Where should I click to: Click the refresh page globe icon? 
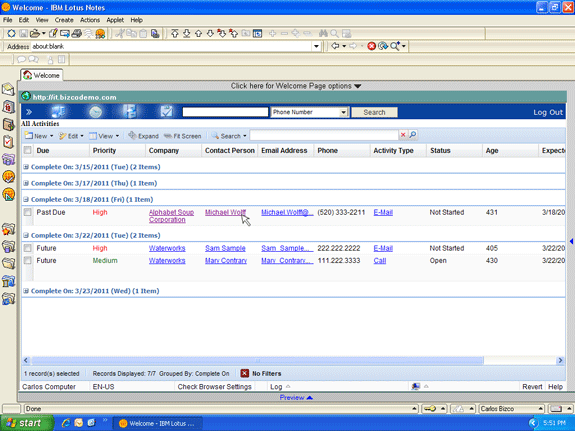[x=383, y=46]
